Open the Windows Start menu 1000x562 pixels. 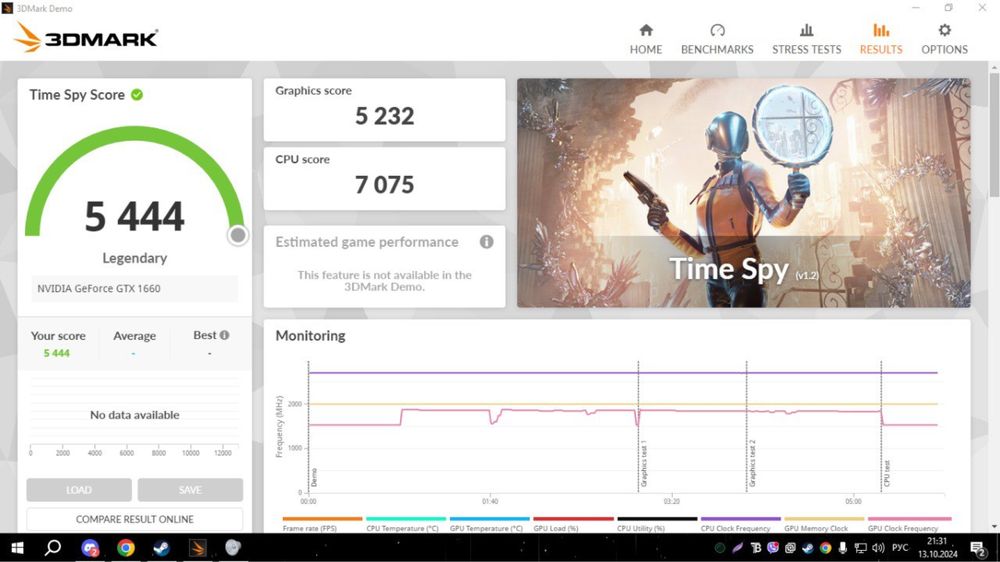point(17,547)
